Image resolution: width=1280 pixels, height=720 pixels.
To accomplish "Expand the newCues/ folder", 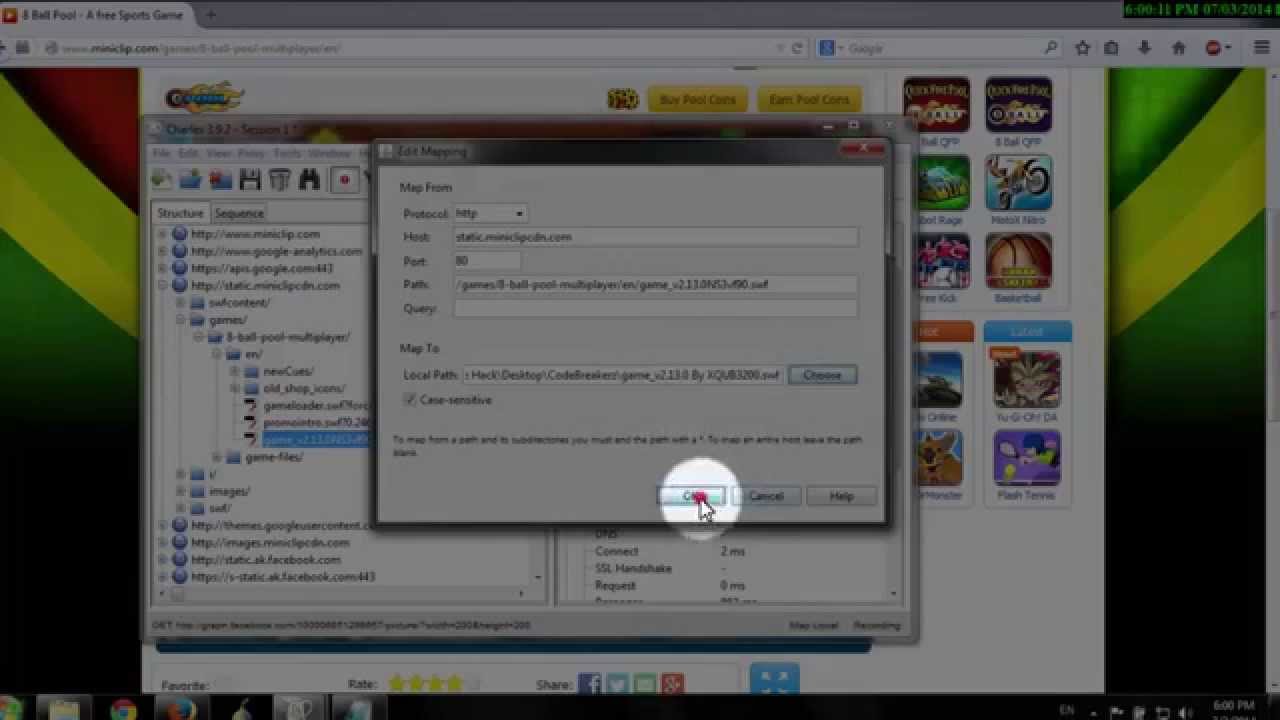I will [234, 371].
